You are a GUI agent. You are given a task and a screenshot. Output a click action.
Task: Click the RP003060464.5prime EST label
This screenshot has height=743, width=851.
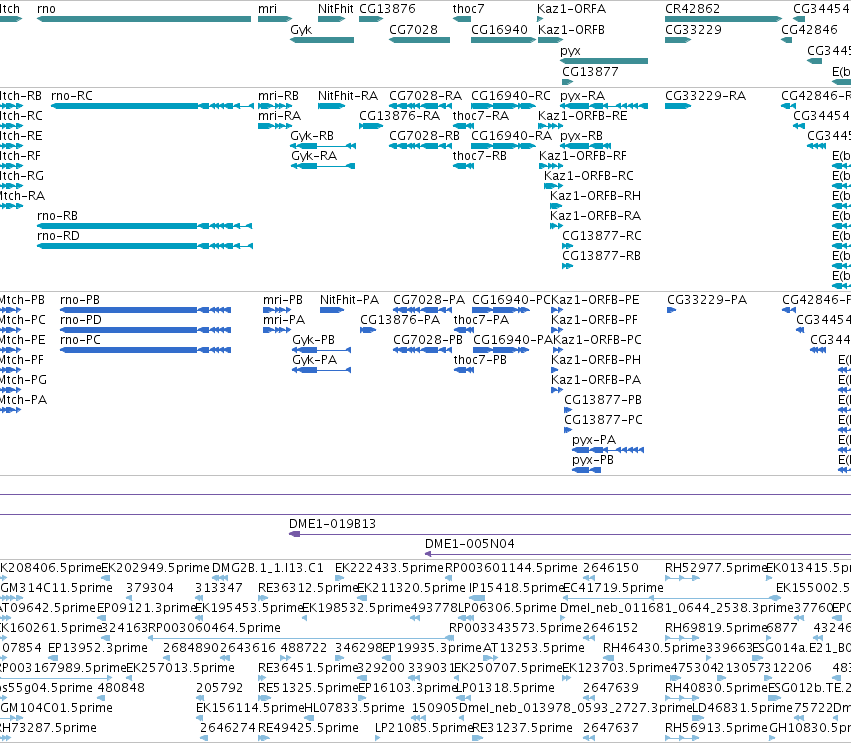[x=214, y=628]
